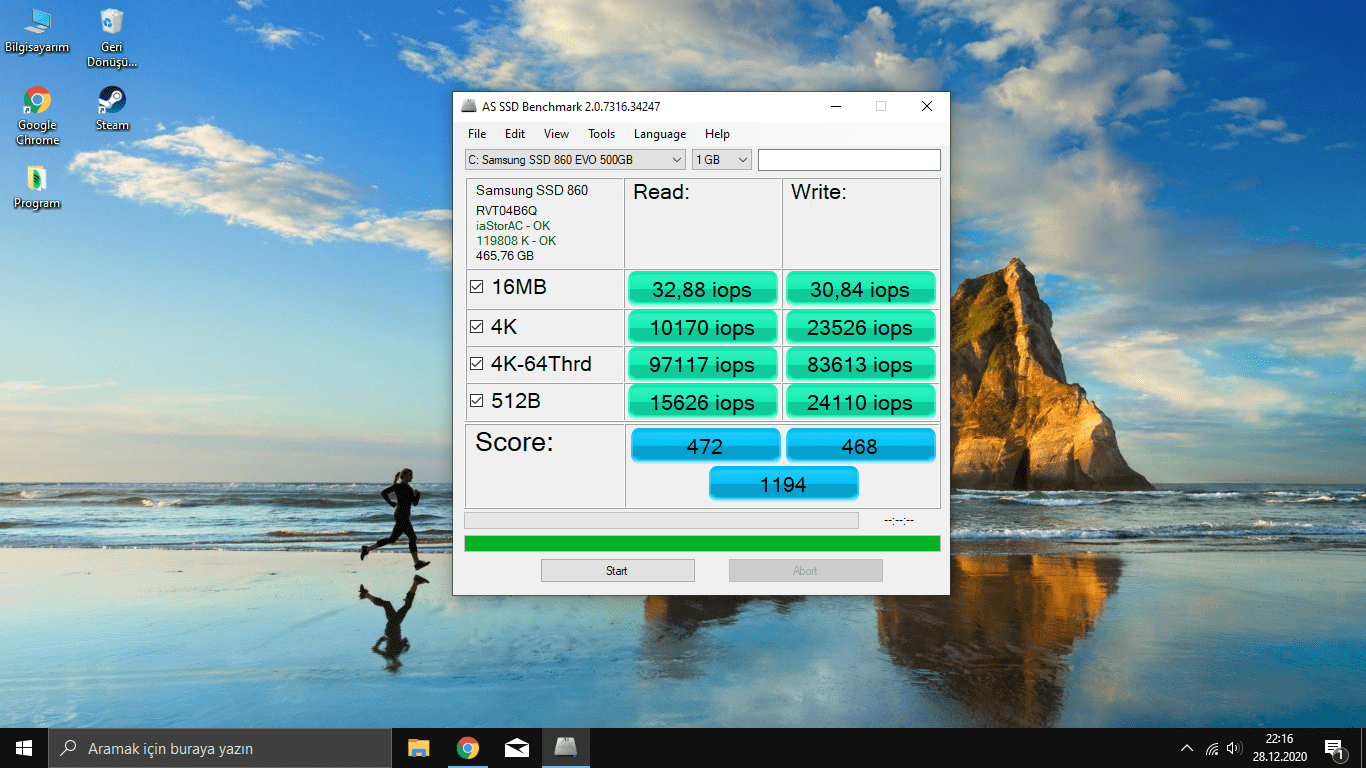
Task: Launch Steam from the desktop
Action: click(112, 108)
